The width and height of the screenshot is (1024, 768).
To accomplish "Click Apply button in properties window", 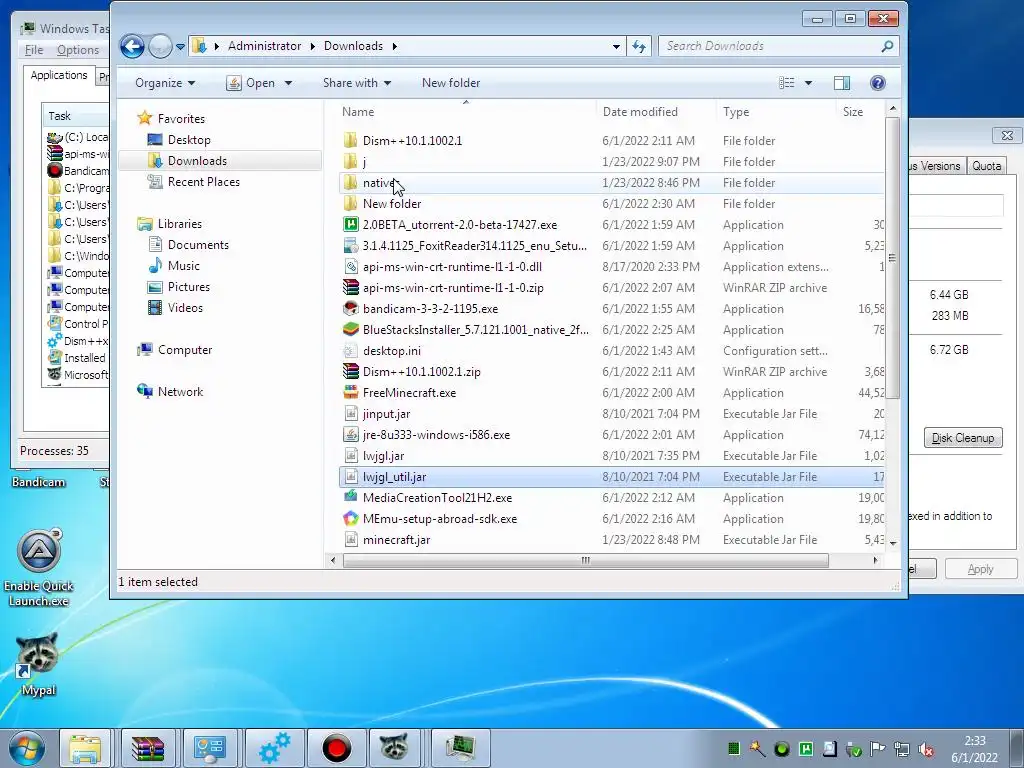I will coord(980,569).
